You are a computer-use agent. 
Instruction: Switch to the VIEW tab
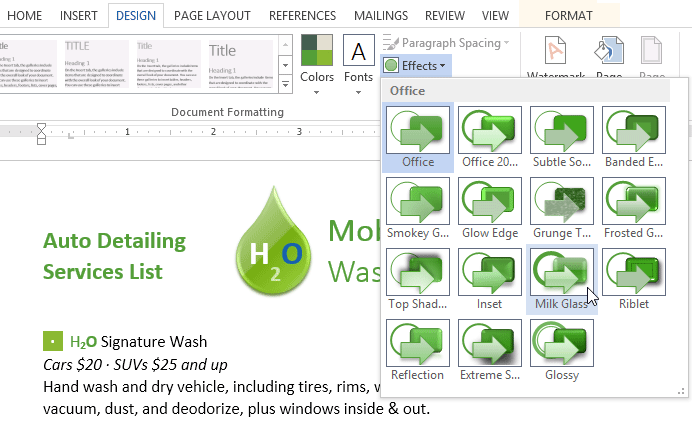coord(495,16)
